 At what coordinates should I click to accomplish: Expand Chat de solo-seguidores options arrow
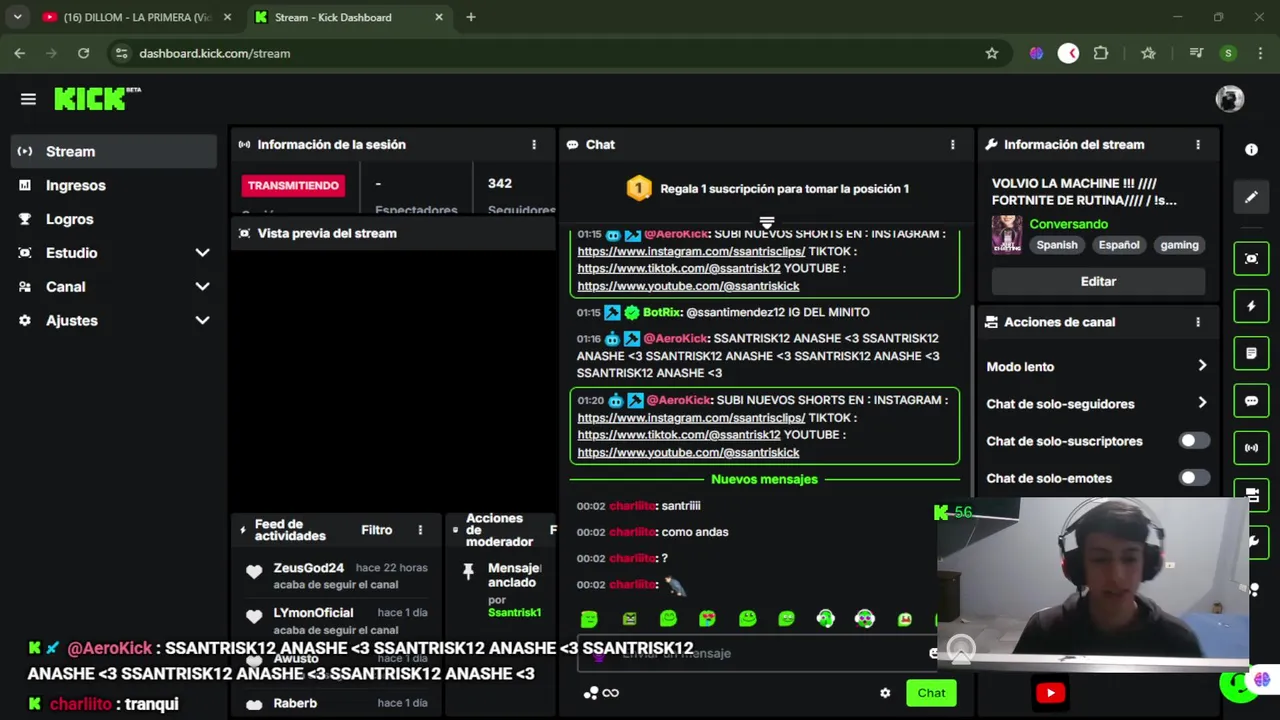[1202, 404]
